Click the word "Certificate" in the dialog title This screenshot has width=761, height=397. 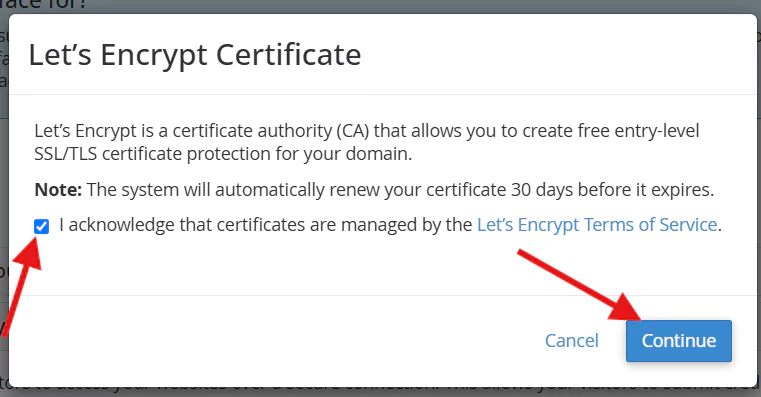(x=288, y=54)
